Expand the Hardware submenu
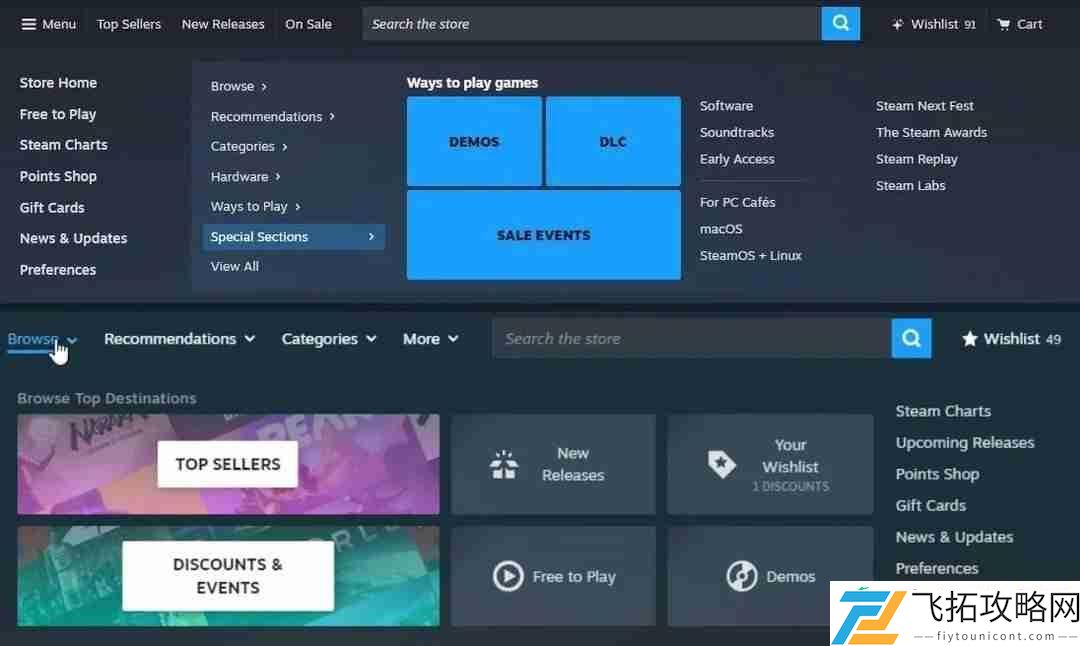Screen dimensions: 1080x646 pyautogui.click(x=245, y=177)
